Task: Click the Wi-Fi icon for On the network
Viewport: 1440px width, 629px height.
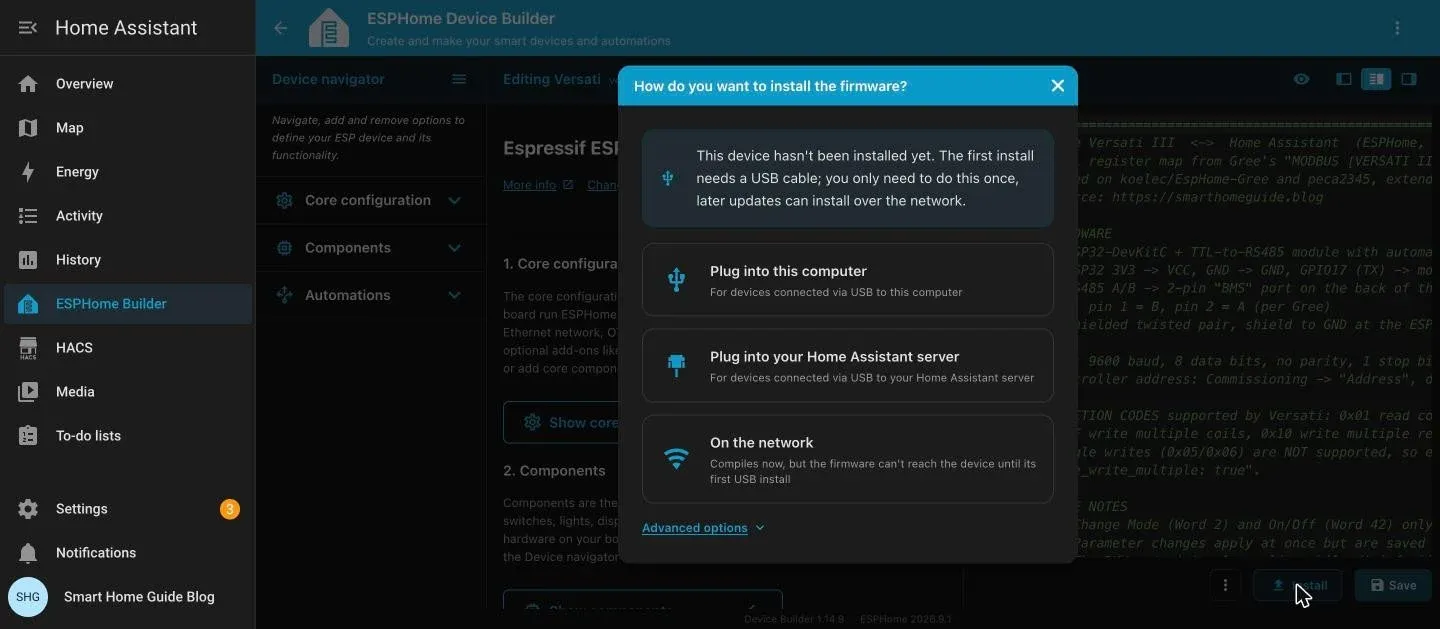Action: (x=677, y=459)
